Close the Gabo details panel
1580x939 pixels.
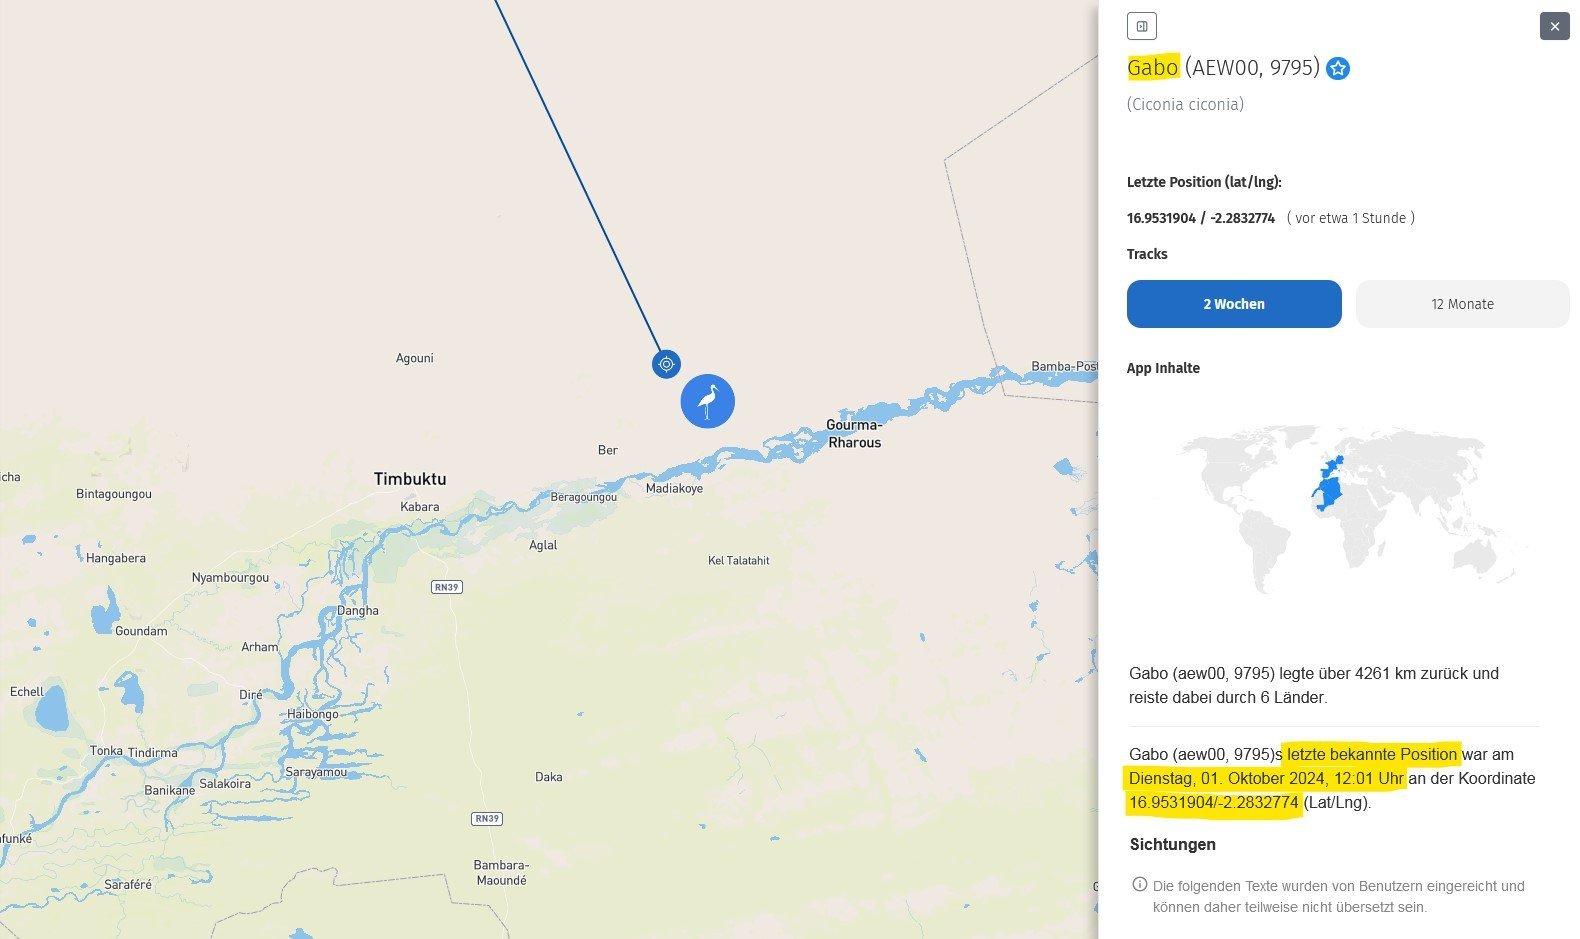[1554, 26]
